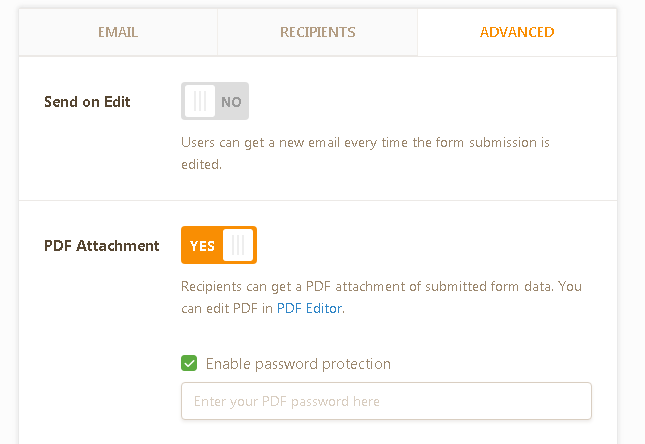
Task: Click the NO text on the gray switch
Action: 231,102
